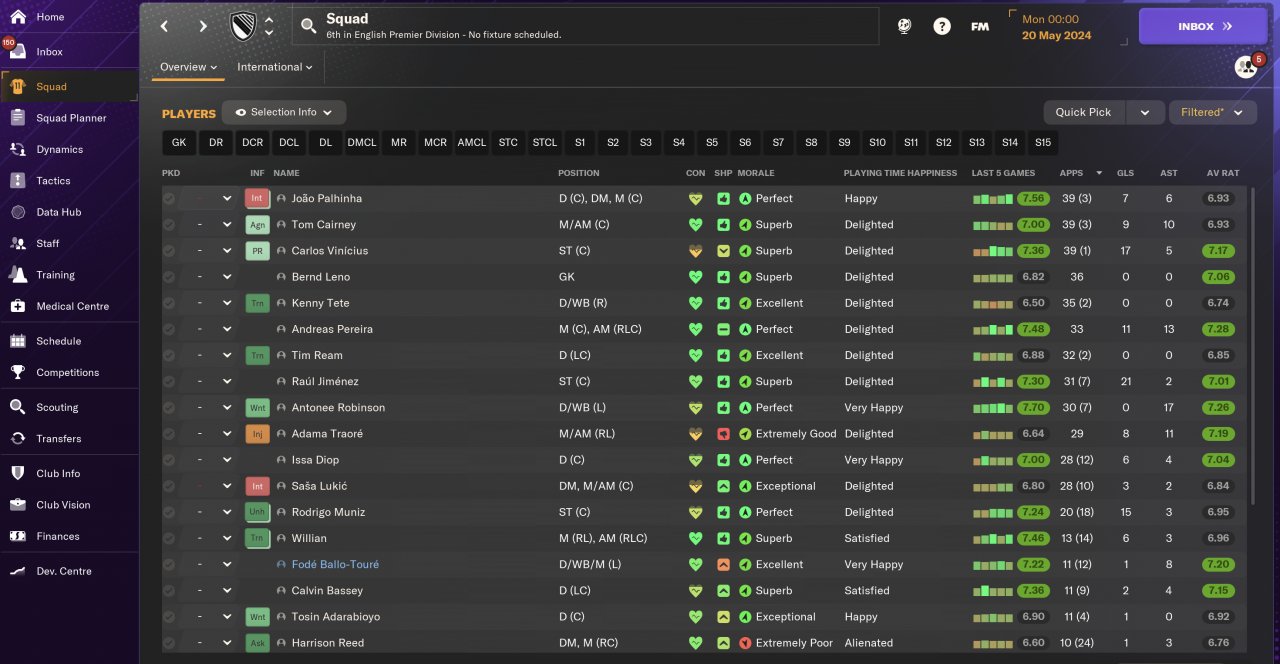Toggle pick checkbox for João Palhinha

click(x=169, y=199)
